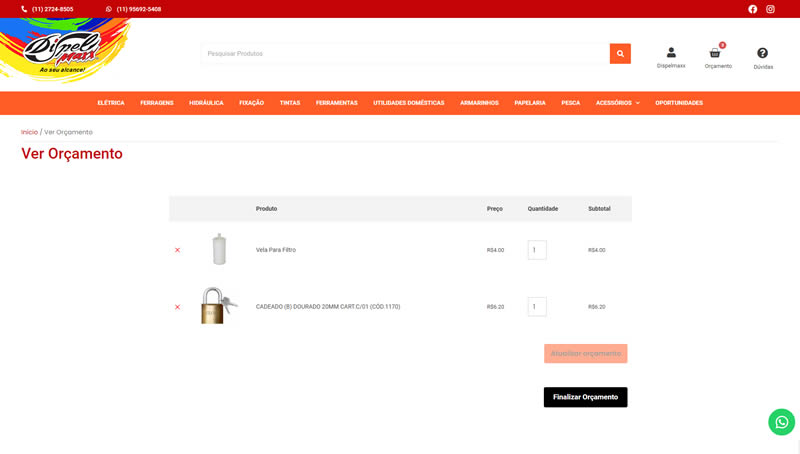This screenshot has height=454, width=800.
Task: Click quantity field for CADEADO DOURADO
Action: click(537, 307)
